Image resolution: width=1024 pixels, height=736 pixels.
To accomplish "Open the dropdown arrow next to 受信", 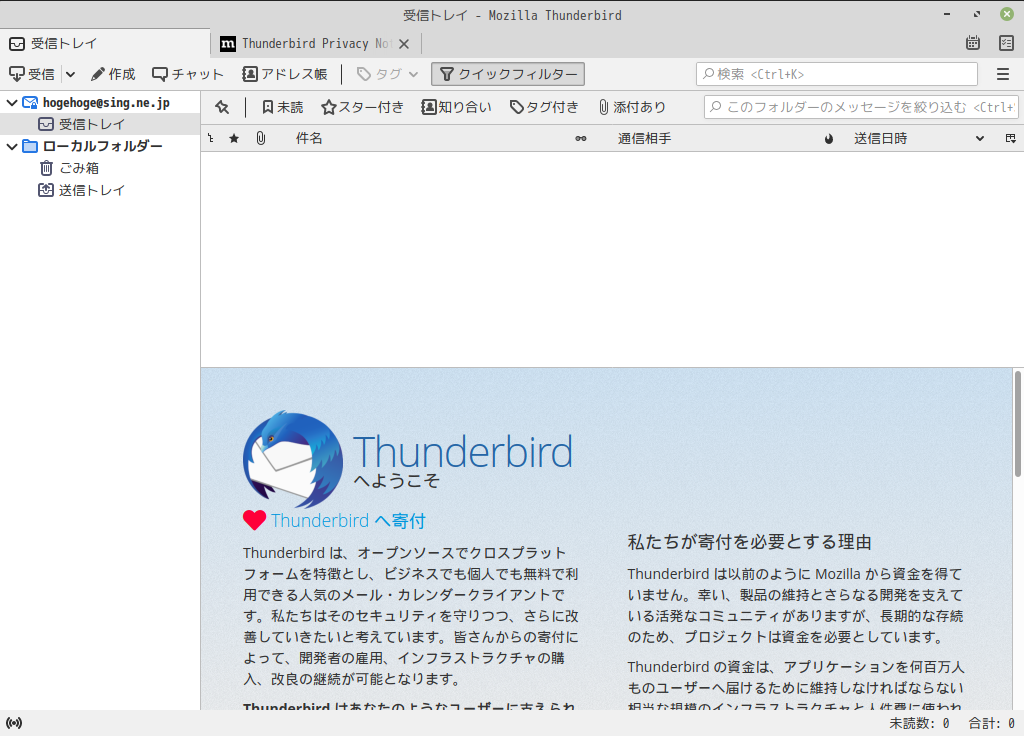I will point(71,74).
